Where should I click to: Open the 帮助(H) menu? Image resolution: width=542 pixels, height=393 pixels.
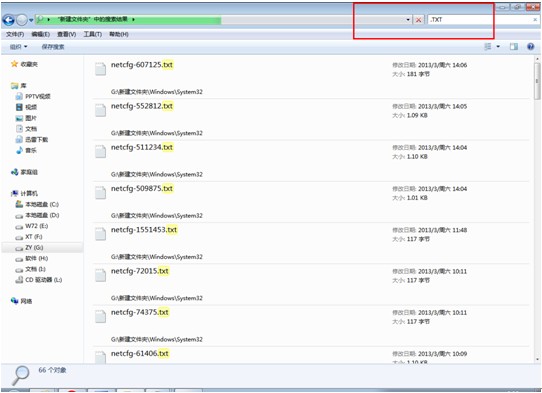click(x=119, y=34)
